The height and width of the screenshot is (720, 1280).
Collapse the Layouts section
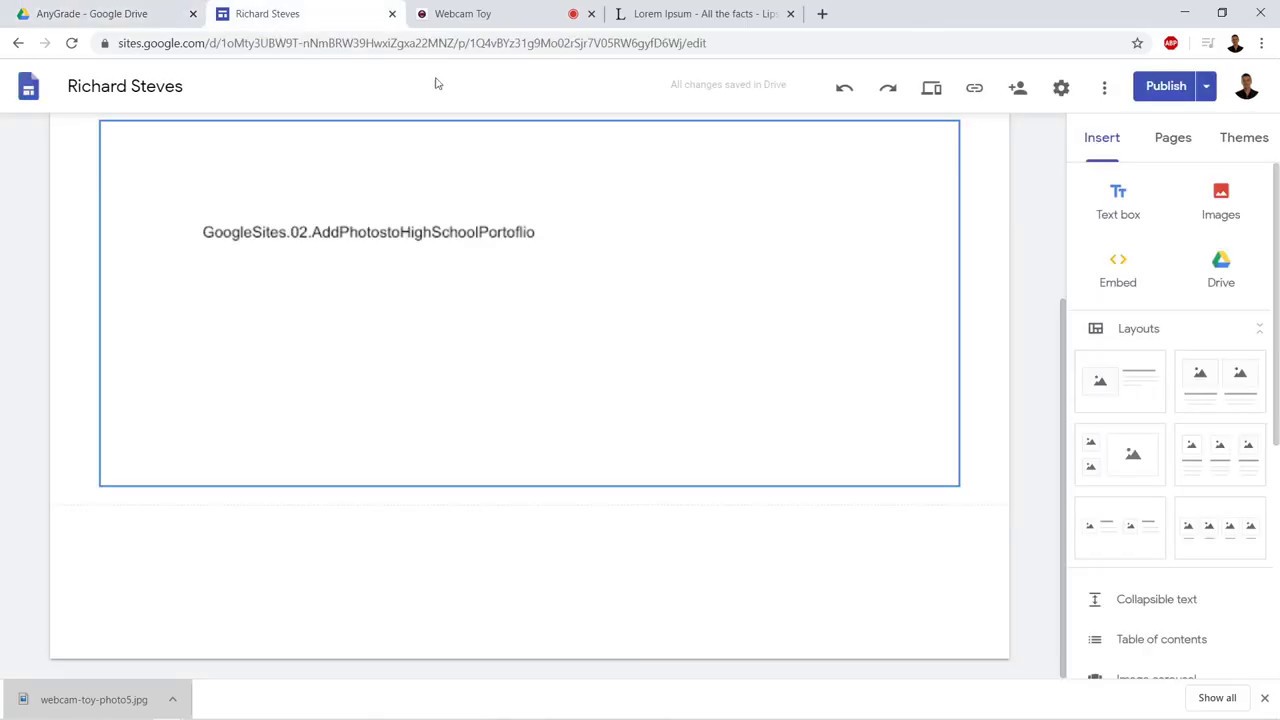pos(1259,329)
